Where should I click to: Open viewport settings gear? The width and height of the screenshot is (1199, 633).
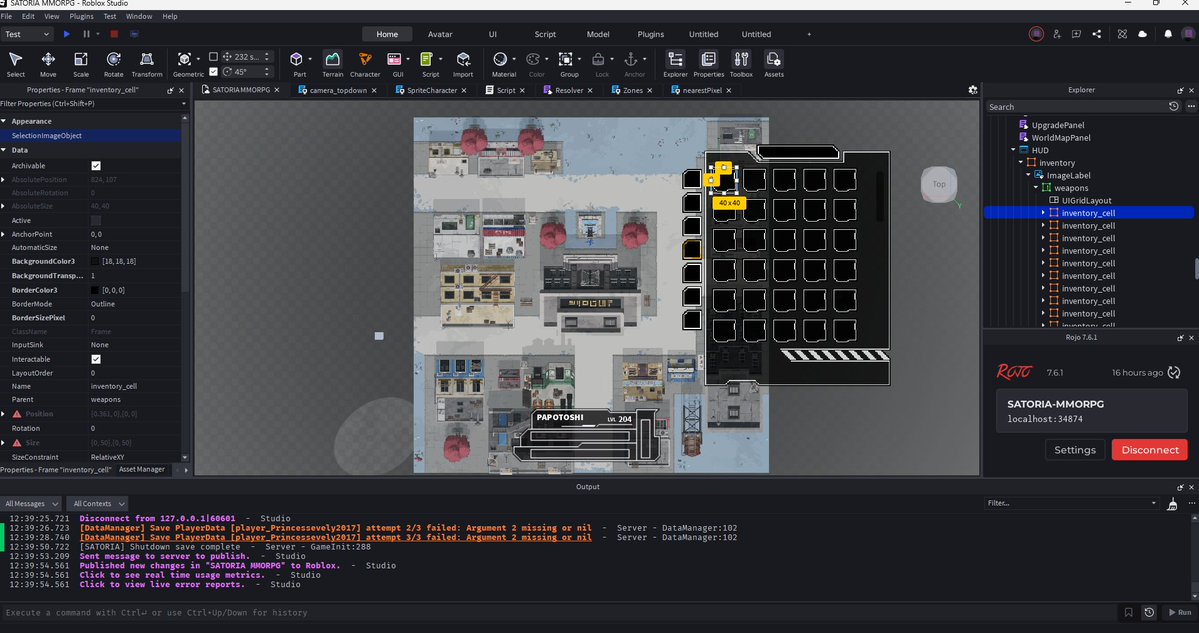(973, 89)
